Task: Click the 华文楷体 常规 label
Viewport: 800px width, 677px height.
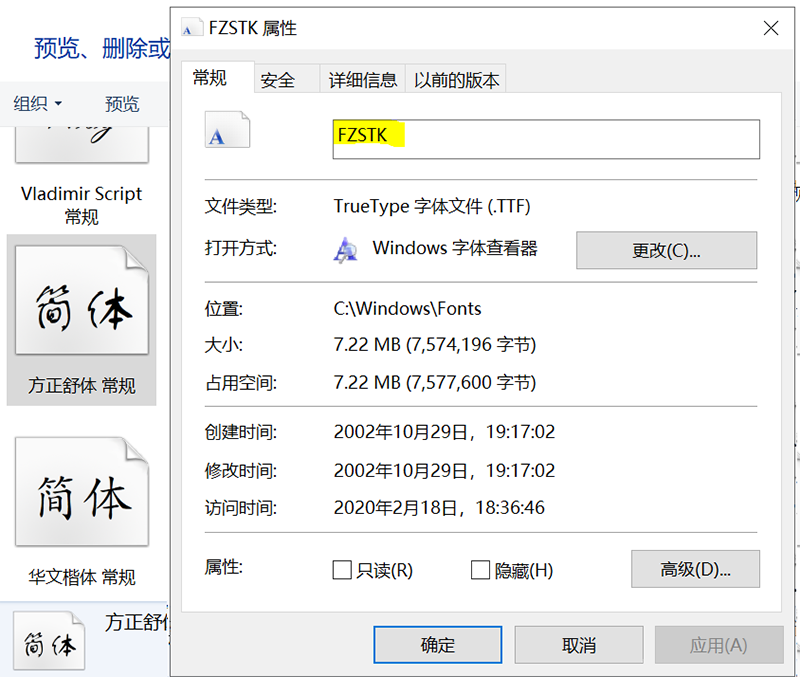Action: point(82,578)
